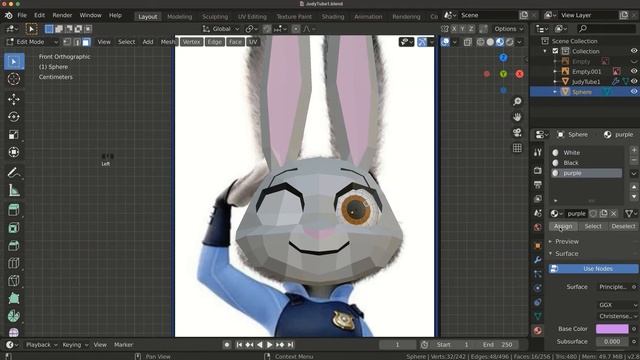Open the viewport Select menu
This screenshot has height=360, width=640.
point(127,42)
